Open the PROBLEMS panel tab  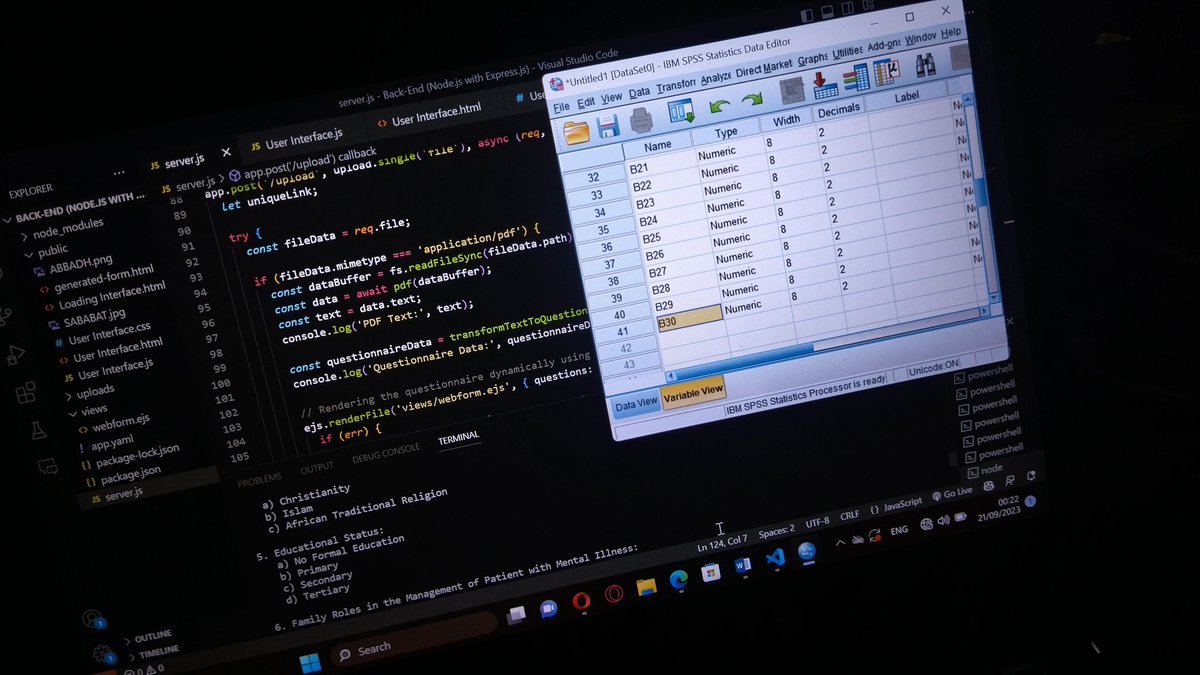coord(259,478)
